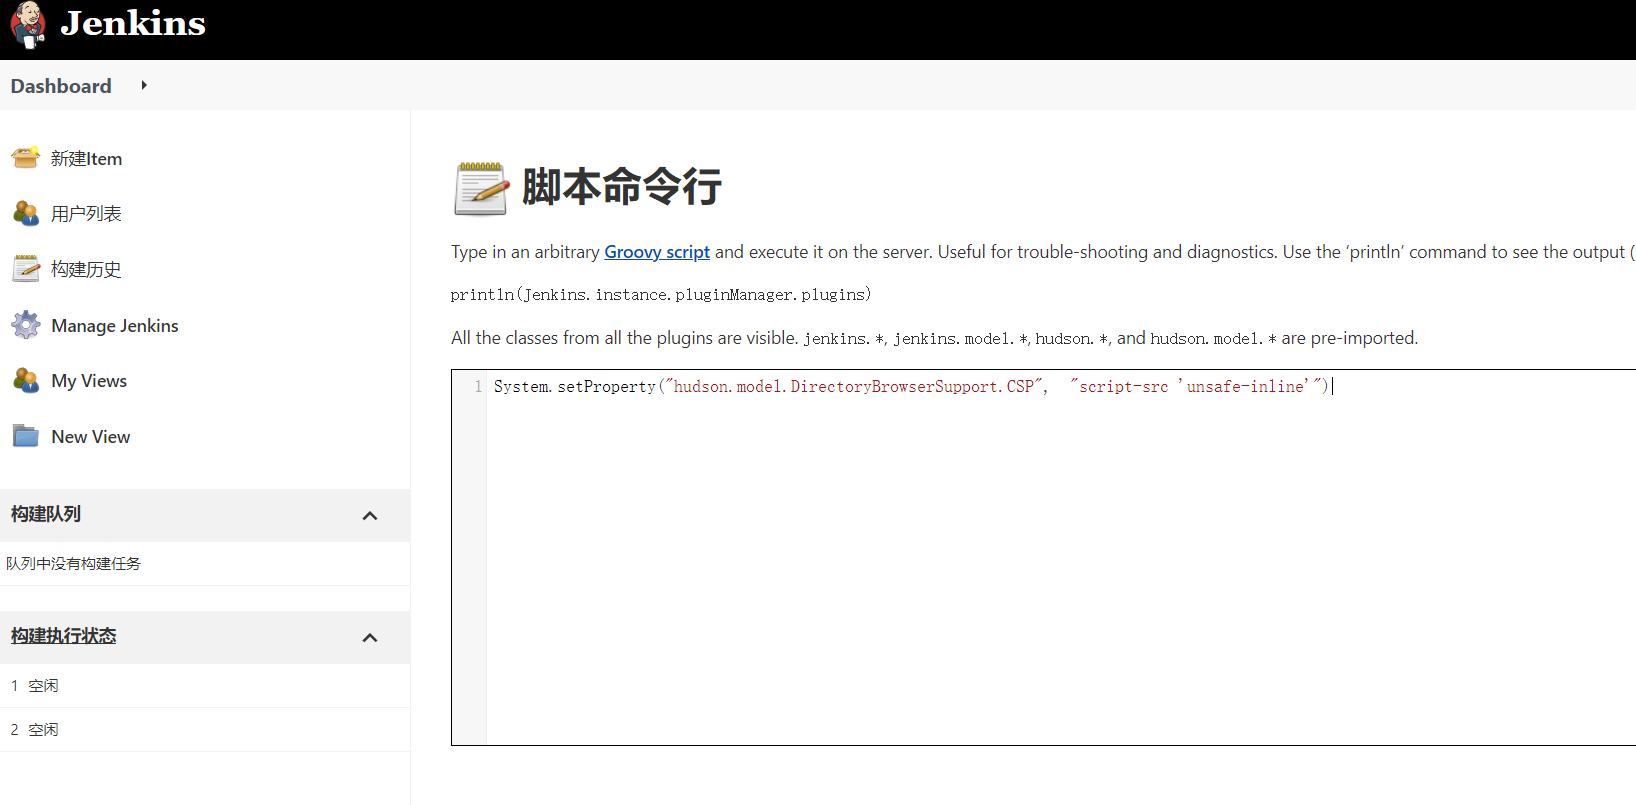Select executor row 2 空闲
The width and height of the screenshot is (1636, 805).
(x=205, y=730)
